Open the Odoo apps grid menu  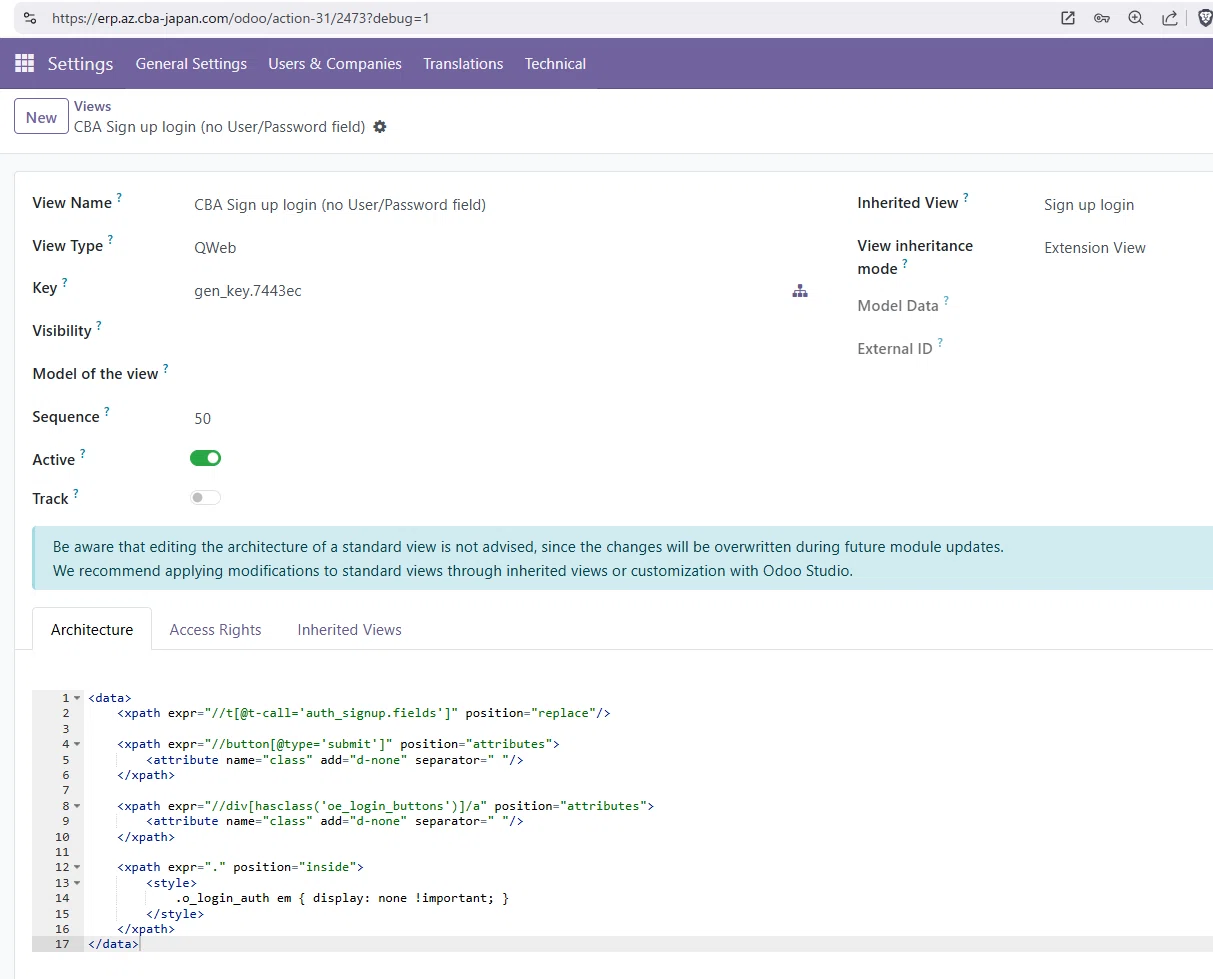(x=24, y=63)
